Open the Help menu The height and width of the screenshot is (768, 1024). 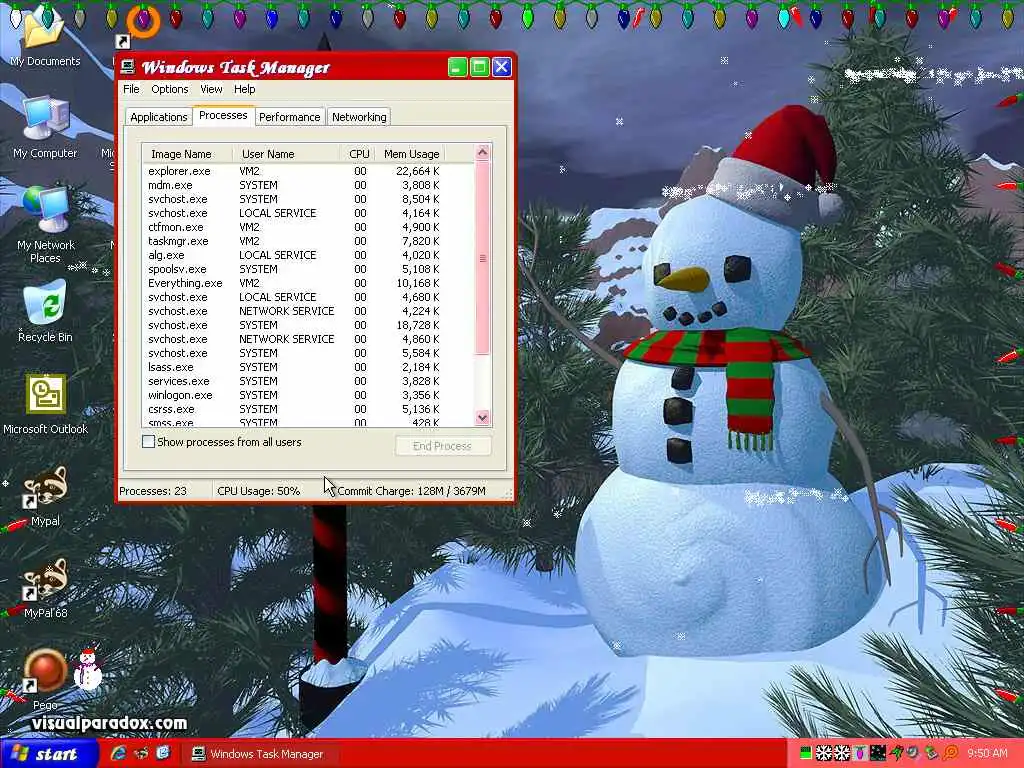[244, 89]
